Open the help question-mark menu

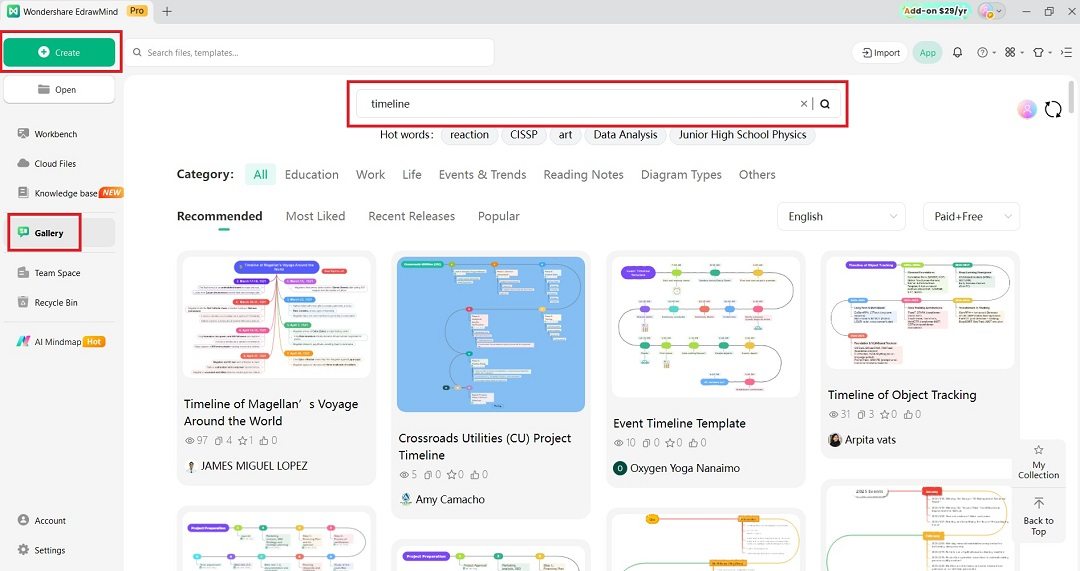click(986, 52)
